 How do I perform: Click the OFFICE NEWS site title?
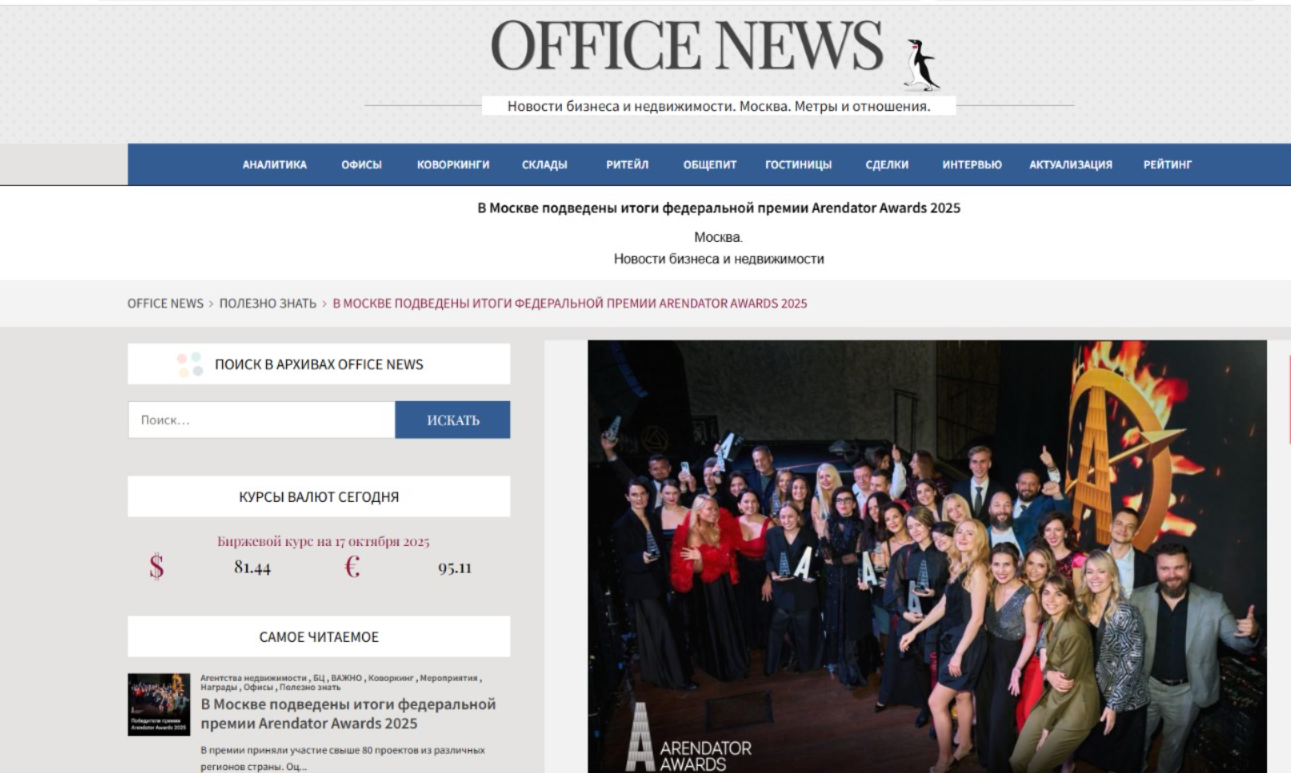[x=687, y=47]
